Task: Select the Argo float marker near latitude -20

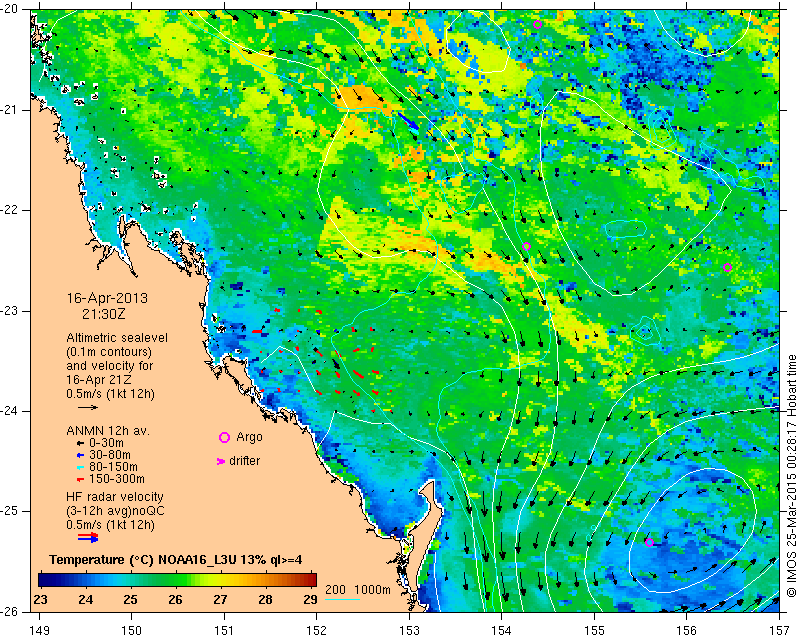Action: (x=537, y=24)
